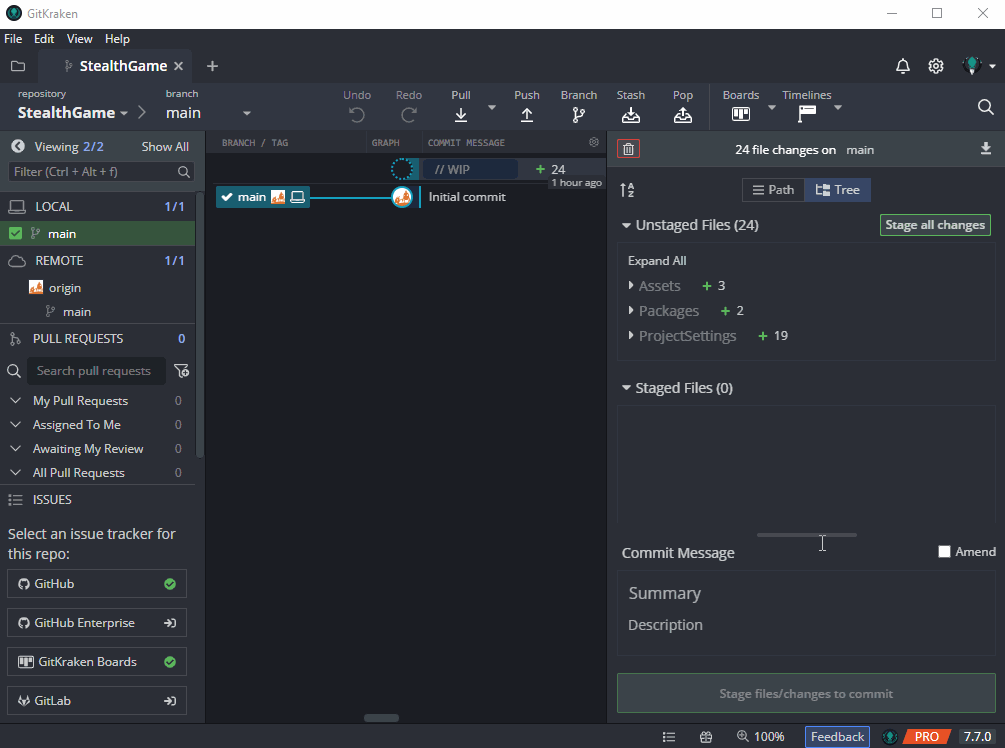The height and width of the screenshot is (748, 1005).
Task: Click Stage all changes button
Action: [935, 225]
